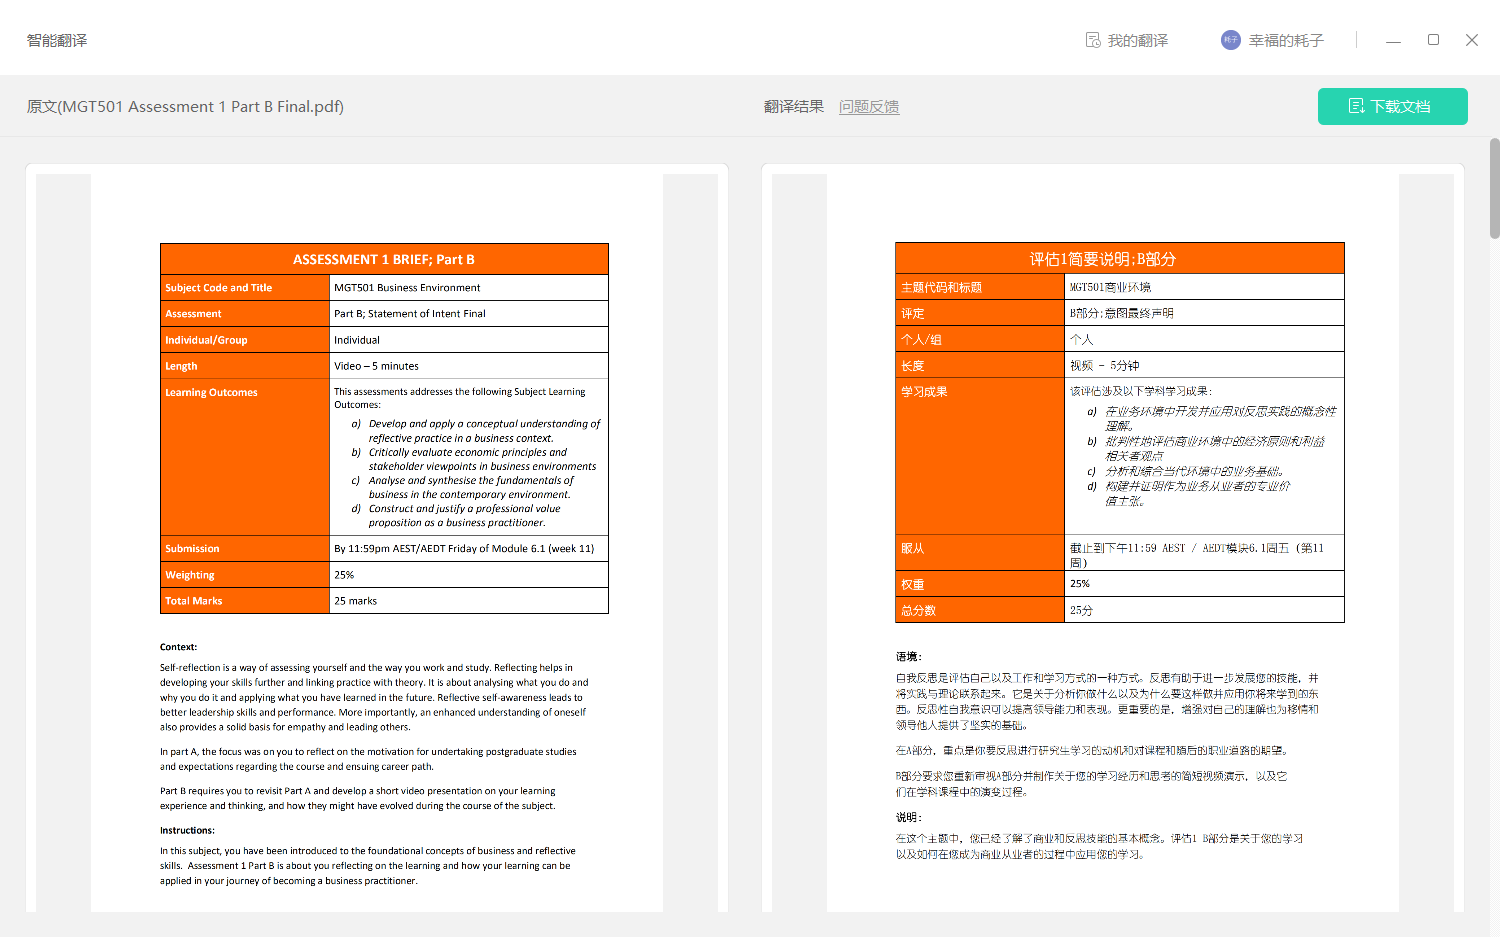The height and width of the screenshot is (937, 1500).
Task: Click the username 幸福的耗子
Action: [x=1286, y=40]
